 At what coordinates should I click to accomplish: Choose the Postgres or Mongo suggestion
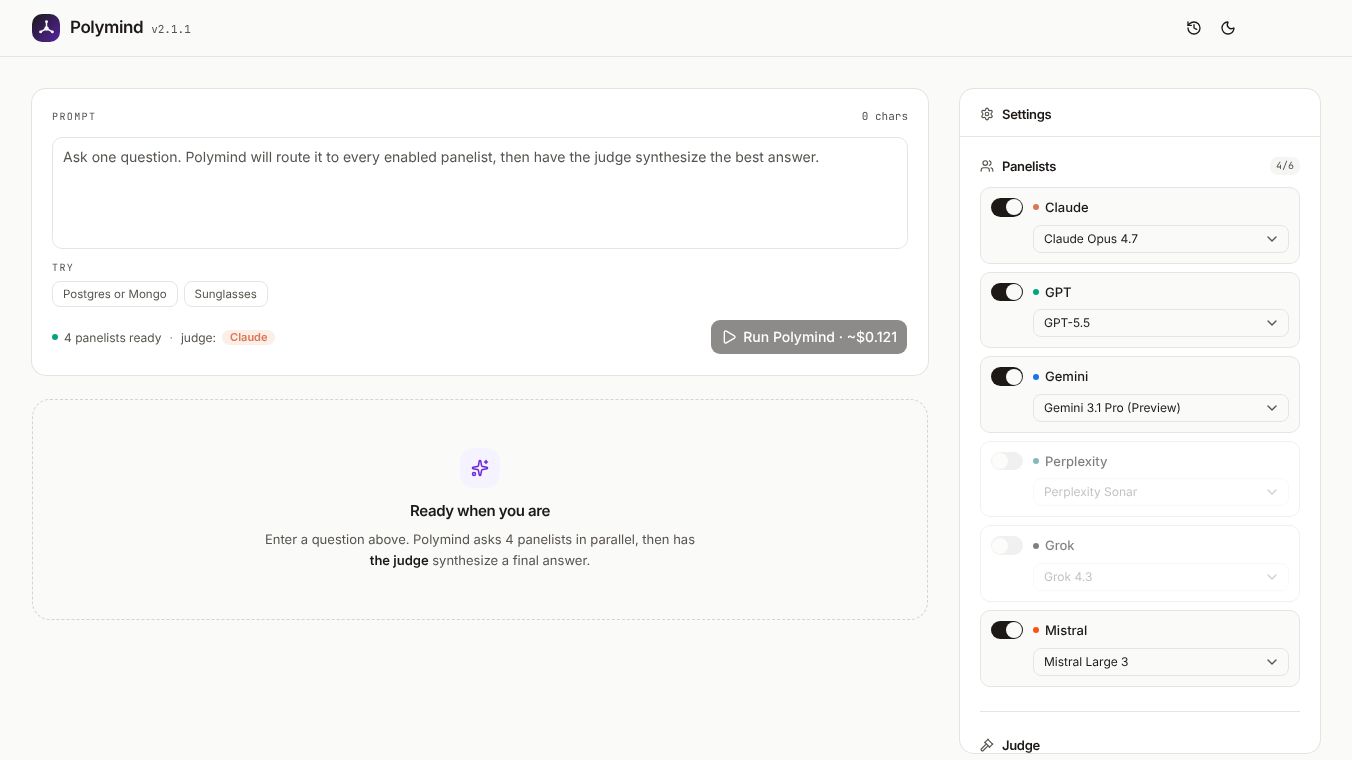click(115, 294)
